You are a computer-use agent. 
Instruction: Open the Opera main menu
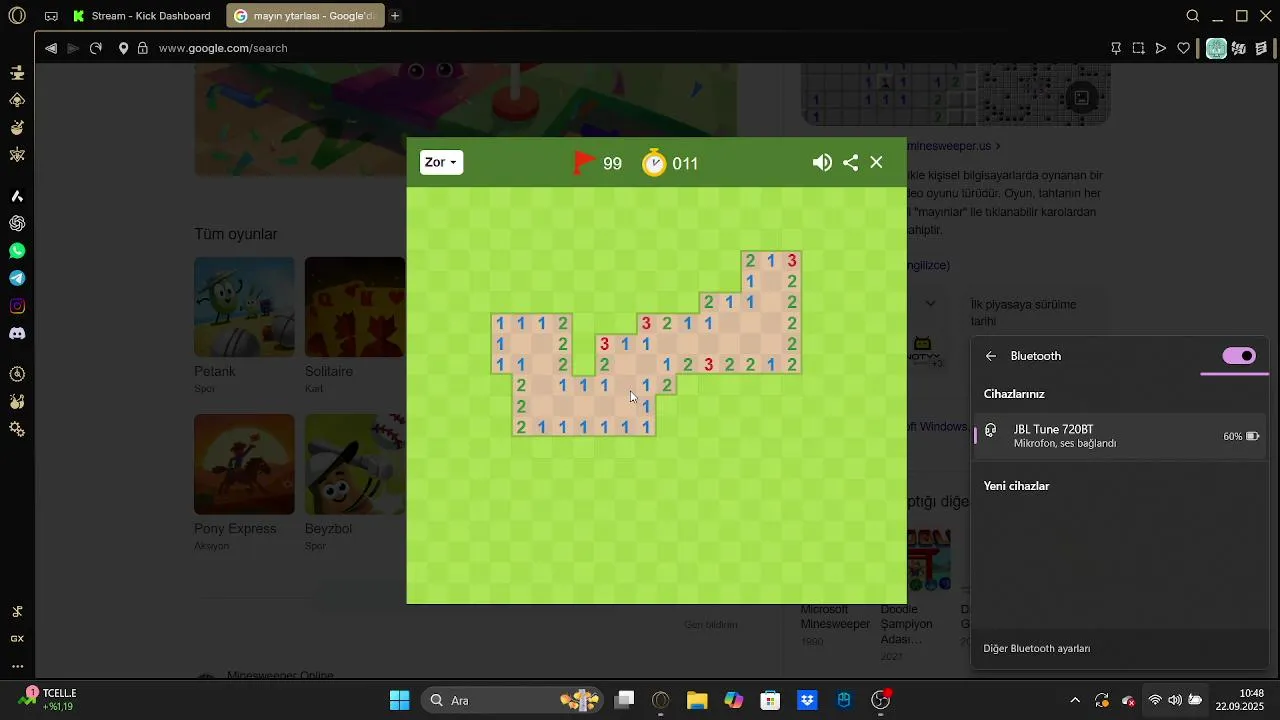pyautogui.click(x=17, y=16)
